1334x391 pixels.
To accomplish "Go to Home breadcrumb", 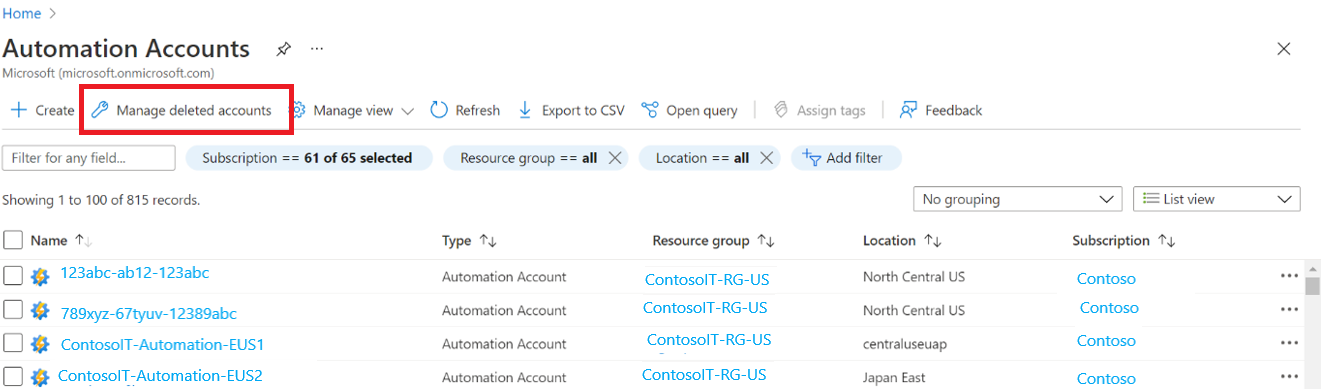I will pyautogui.click(x=22, y=14).
